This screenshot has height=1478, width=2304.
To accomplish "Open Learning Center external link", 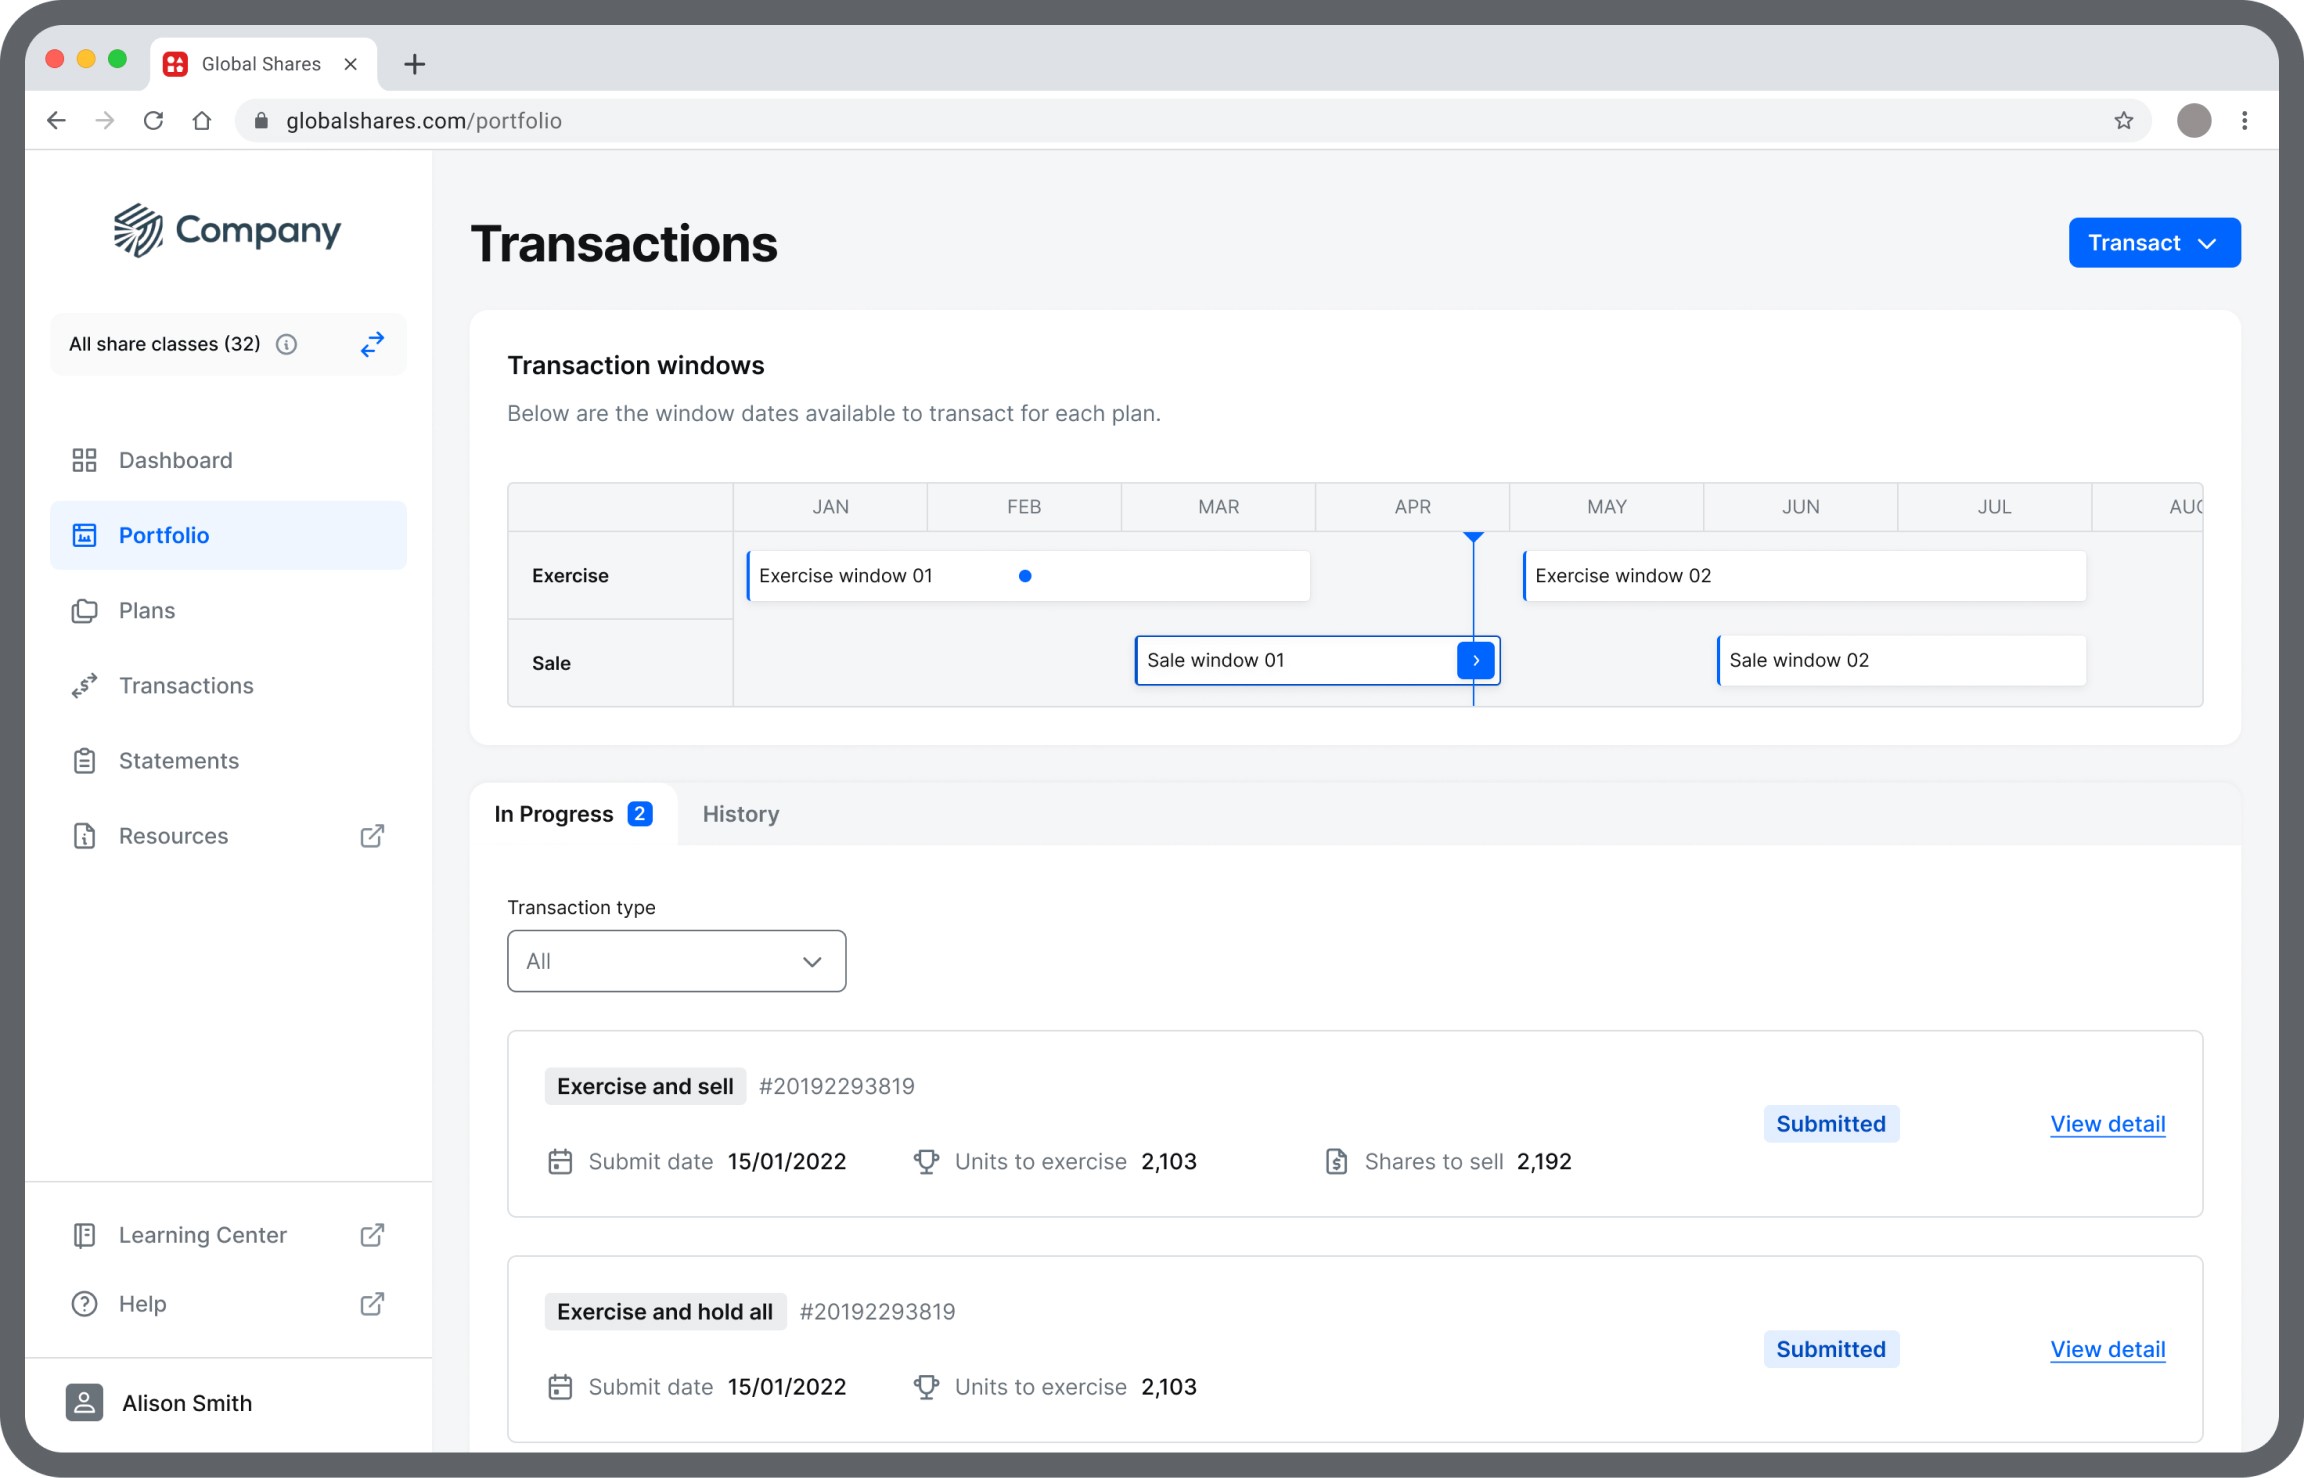I will point(372,1235).
